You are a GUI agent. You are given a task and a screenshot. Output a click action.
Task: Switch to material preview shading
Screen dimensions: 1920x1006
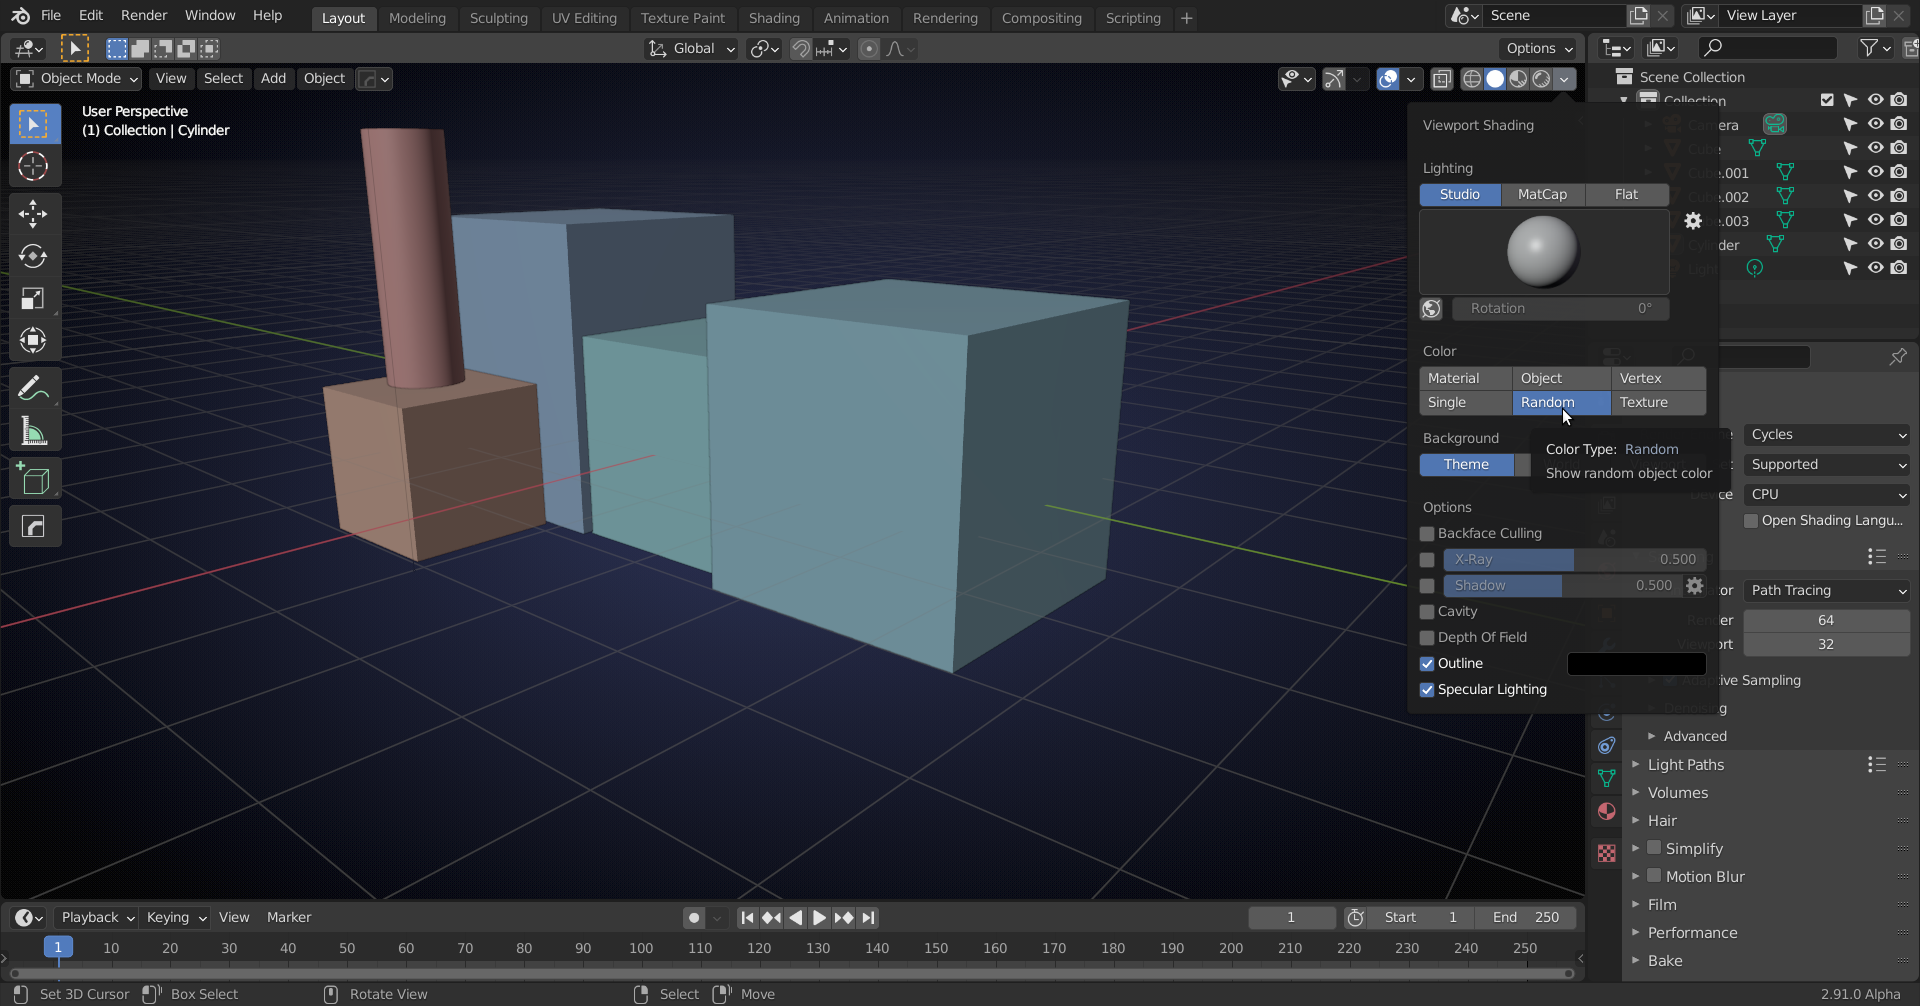click(x=1518, y=79)
